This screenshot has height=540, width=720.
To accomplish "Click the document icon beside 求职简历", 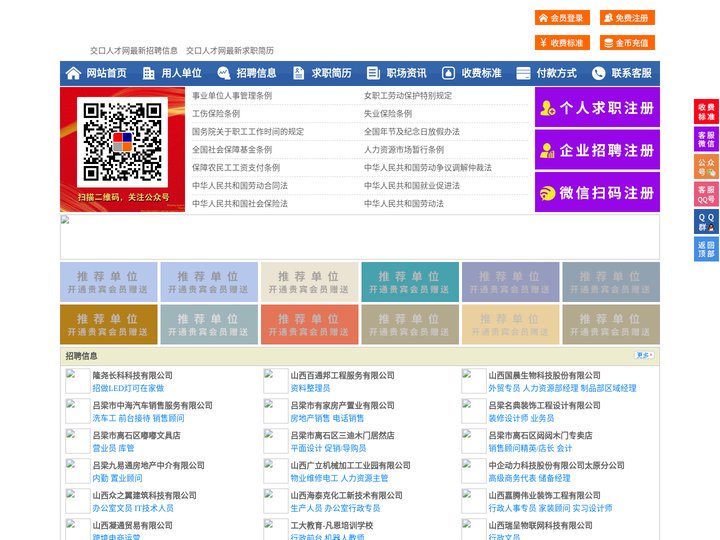I will click(x=298, y=73).
